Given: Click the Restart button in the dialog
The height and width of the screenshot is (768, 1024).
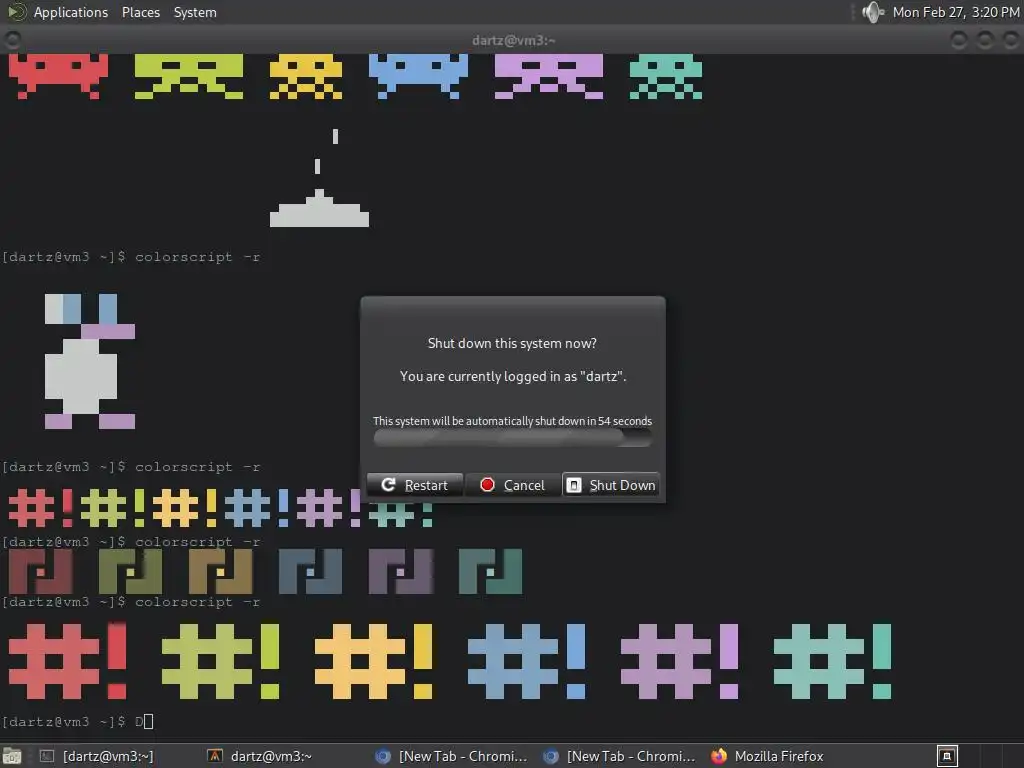Looking at the screenshot, I should [x=415, y=485].
